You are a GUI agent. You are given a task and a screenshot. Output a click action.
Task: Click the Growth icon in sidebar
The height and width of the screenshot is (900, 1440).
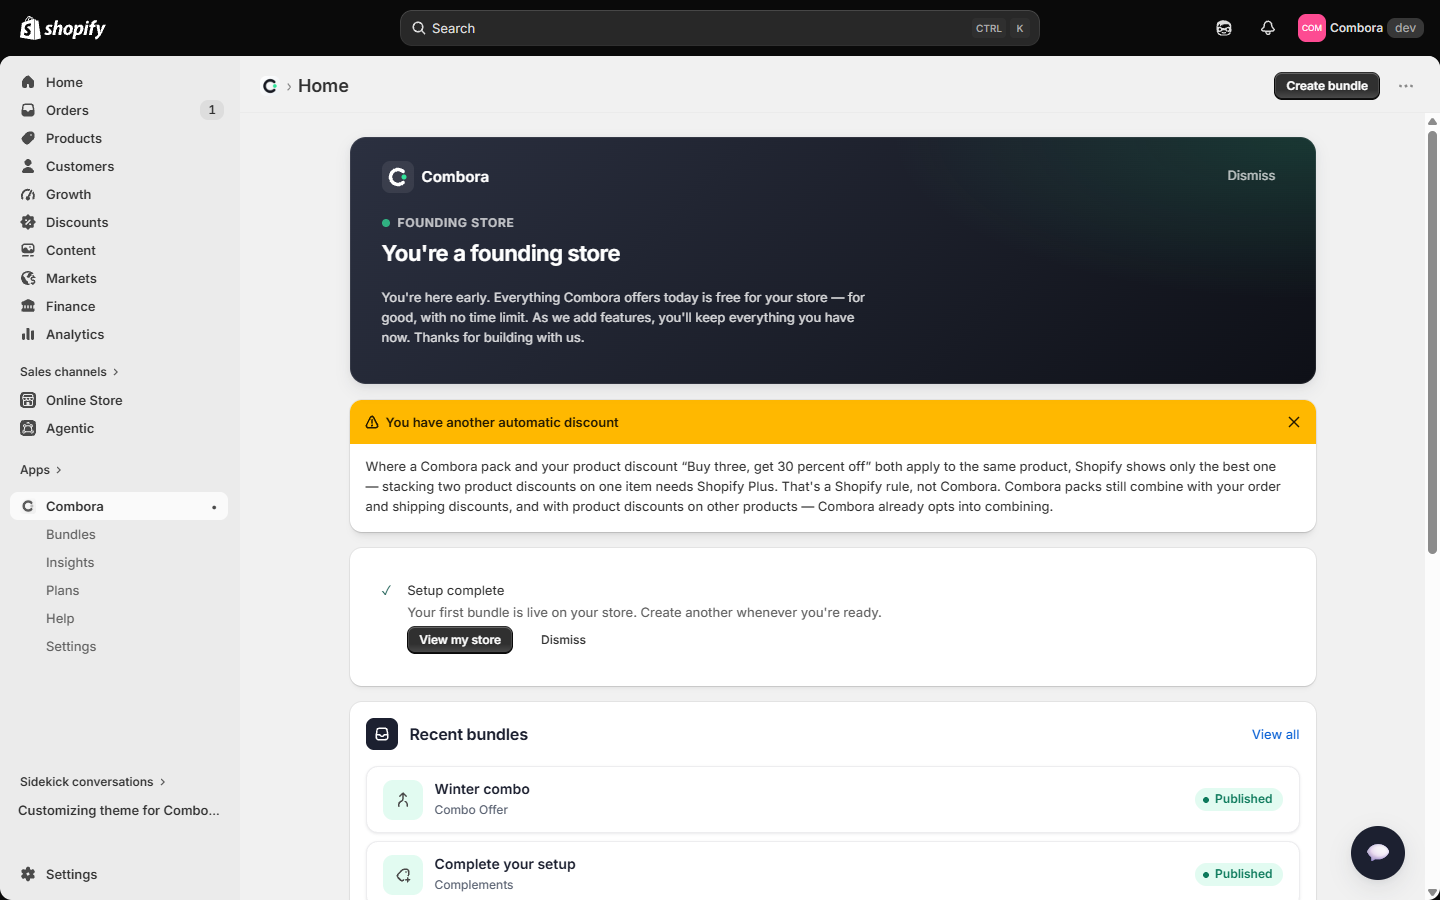click(x=28, y=194)
